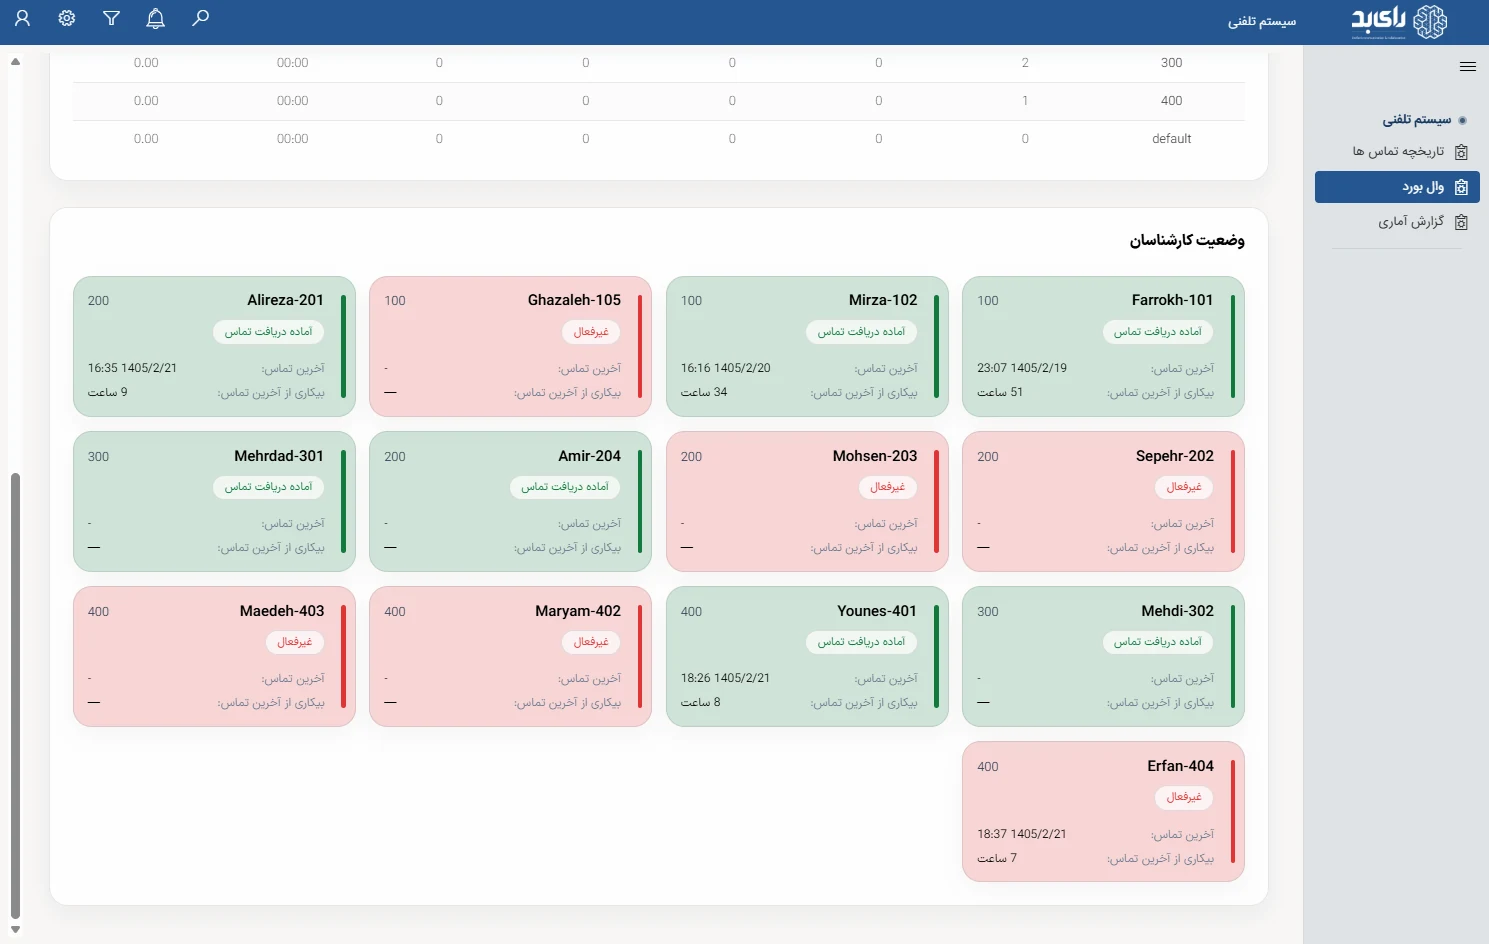Select the Sepehr-202 agent name
1489x944 pixels.
(x=1175, y=456)
